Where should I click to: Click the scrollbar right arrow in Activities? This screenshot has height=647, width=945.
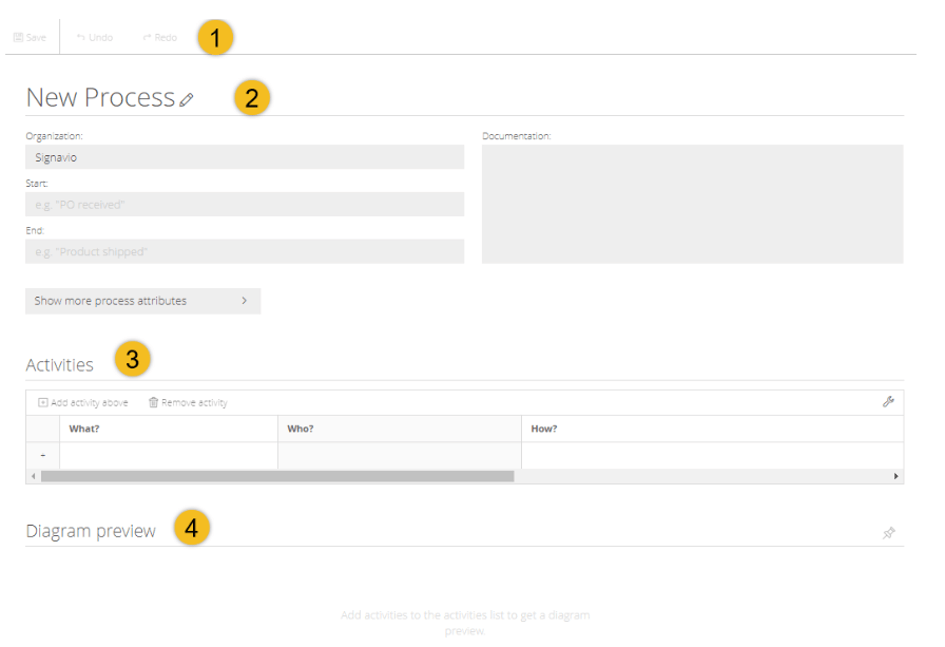(896, 476)
